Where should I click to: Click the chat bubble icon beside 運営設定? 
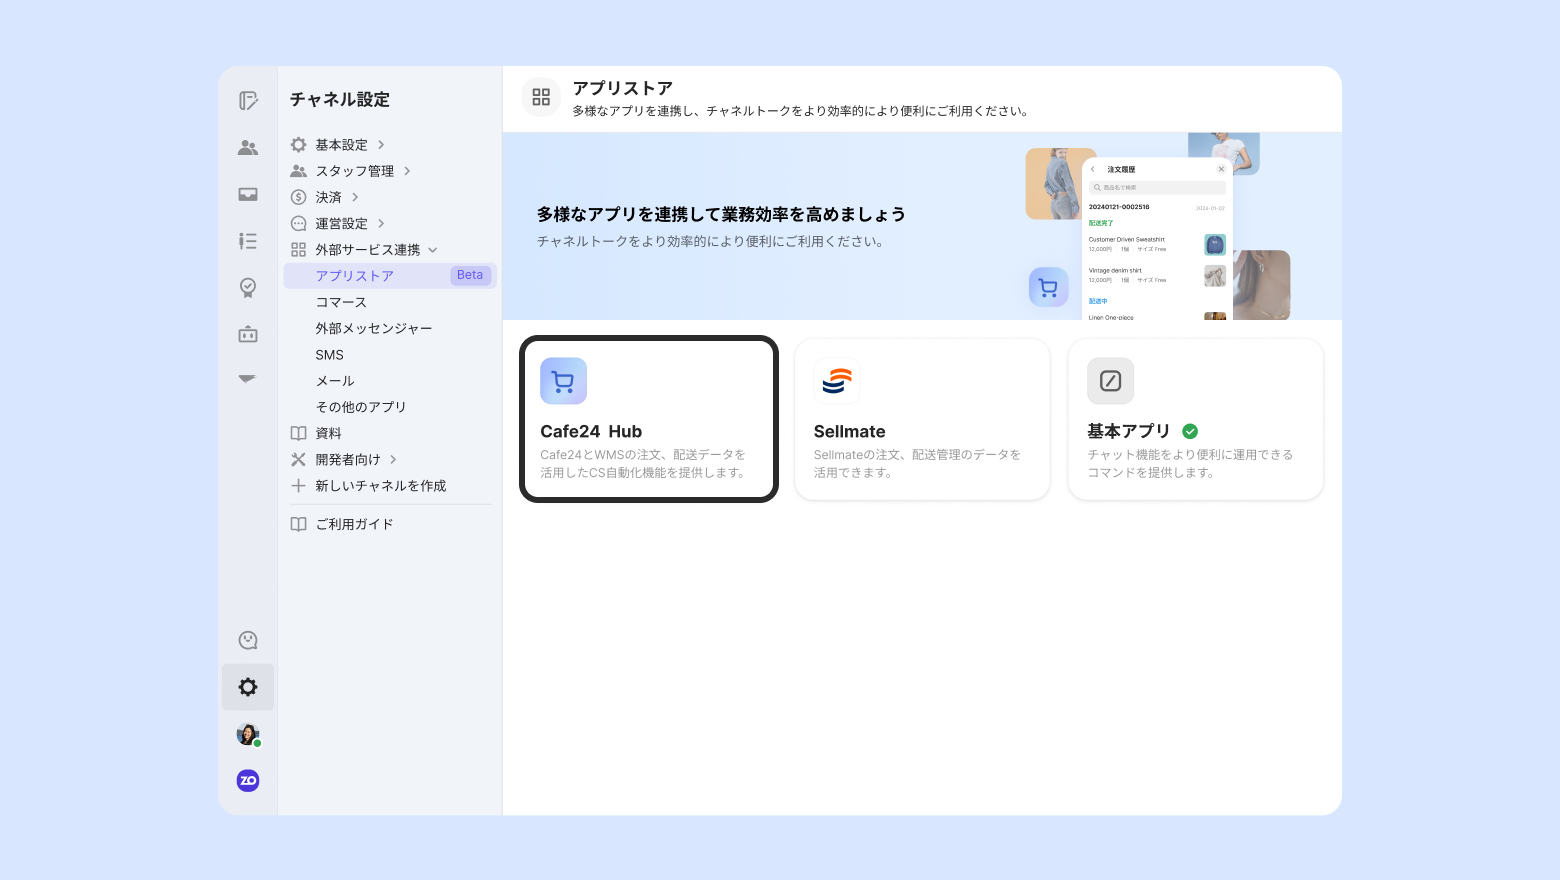298,223
